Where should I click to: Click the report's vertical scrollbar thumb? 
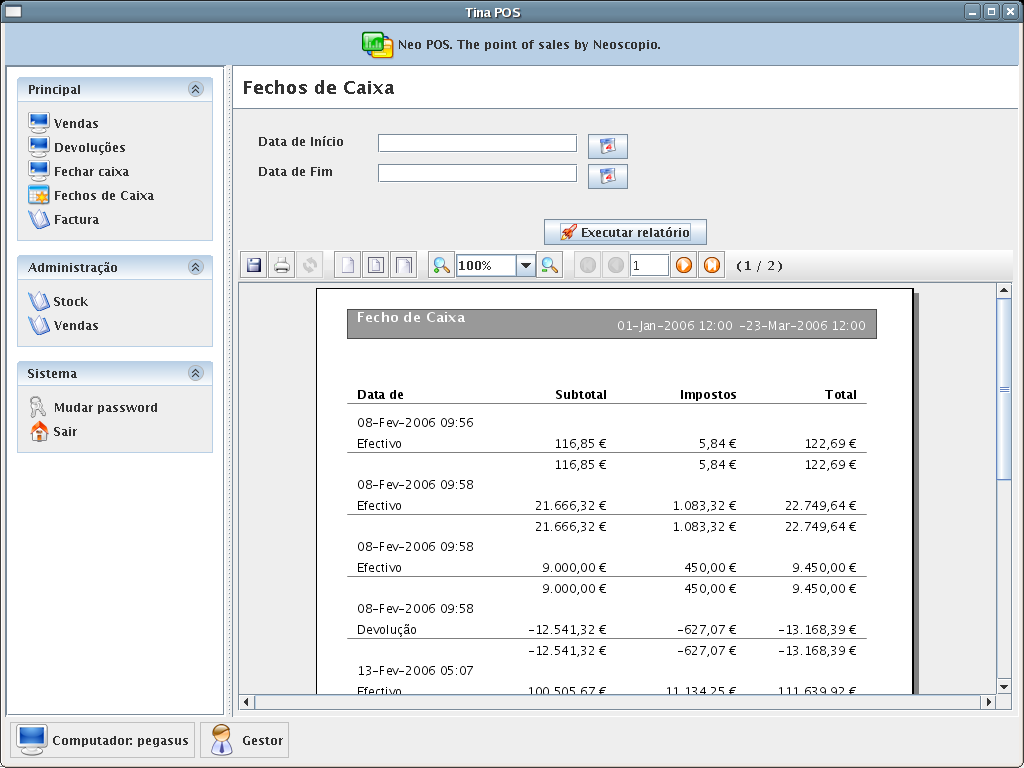1004,389
